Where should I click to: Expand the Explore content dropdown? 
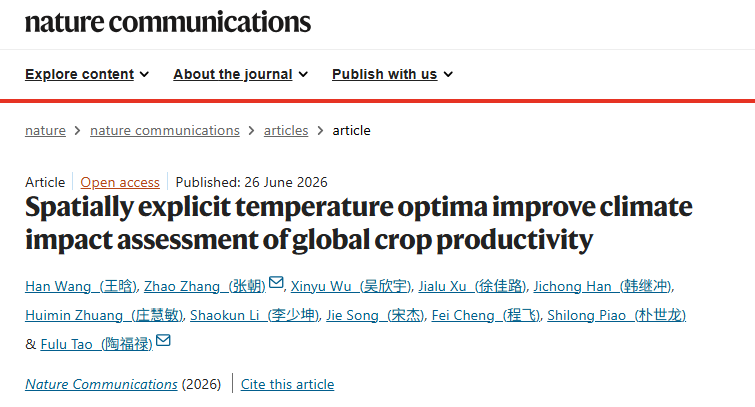click(x=87, y=74)
